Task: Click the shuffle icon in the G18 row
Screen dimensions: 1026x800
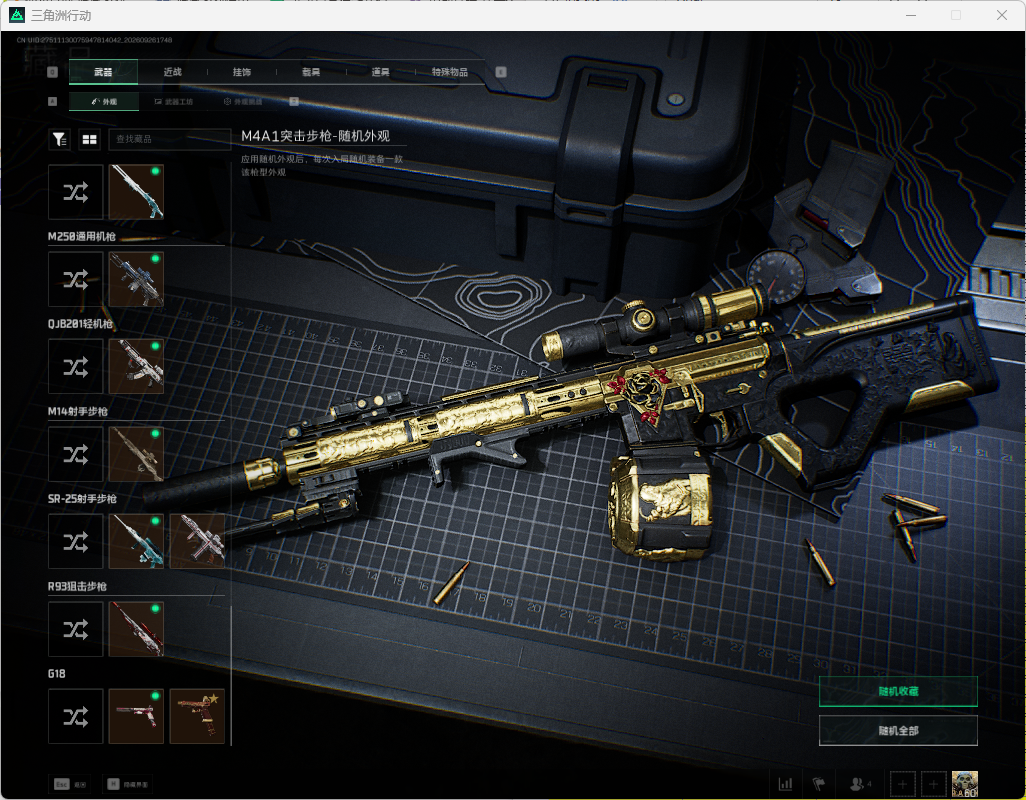Action: coord(75,716)
